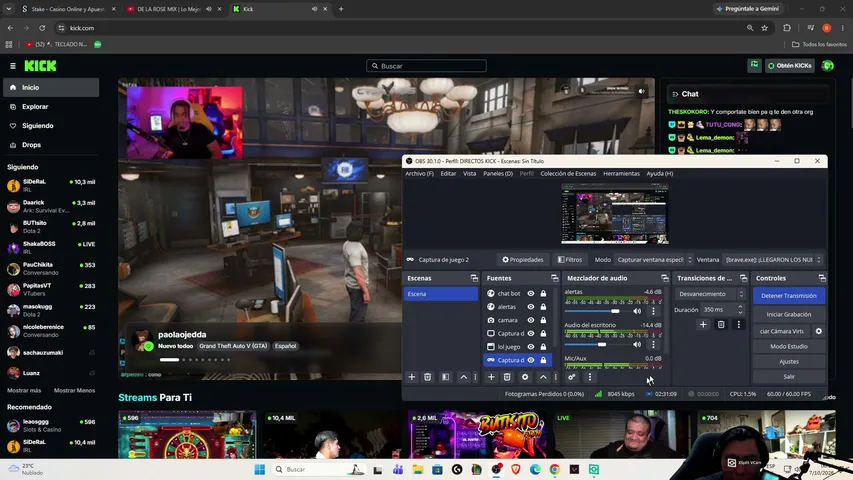
Task: Open the Editar menu in OBS
Action: click(x=448, y=174)
